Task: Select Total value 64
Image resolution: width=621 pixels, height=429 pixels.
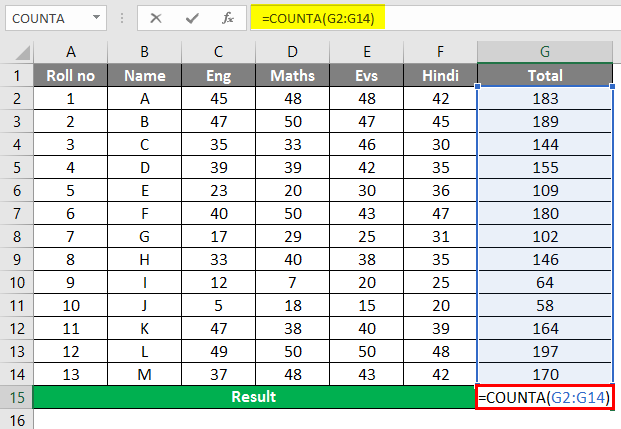Action: [545, 282]
